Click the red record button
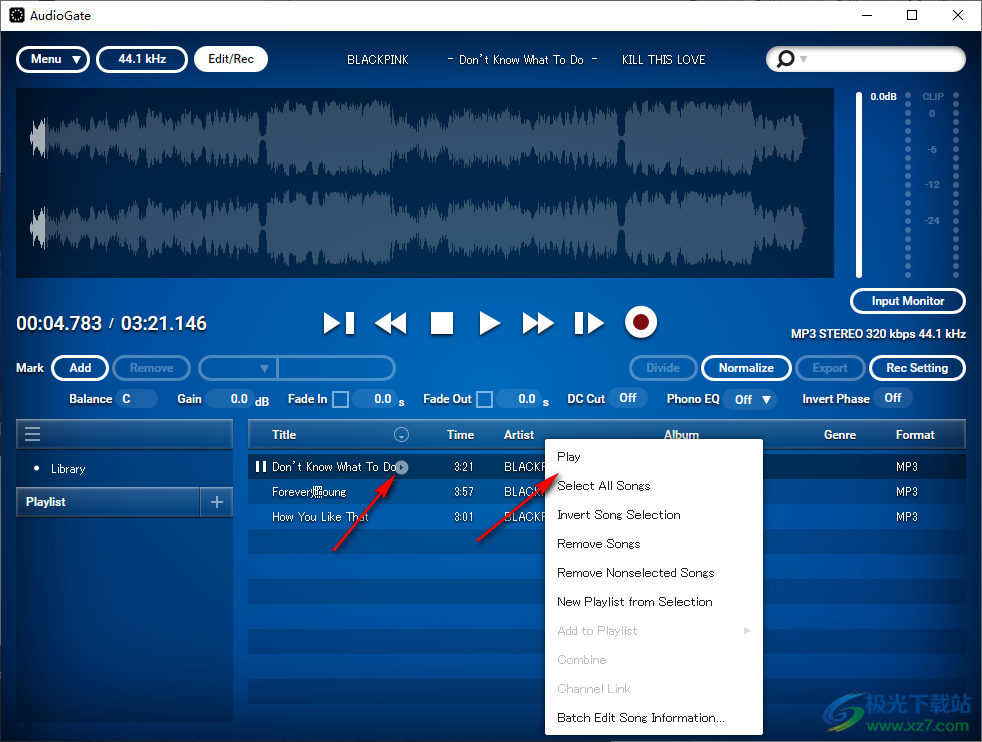The image size is (982, 742). 640,322
